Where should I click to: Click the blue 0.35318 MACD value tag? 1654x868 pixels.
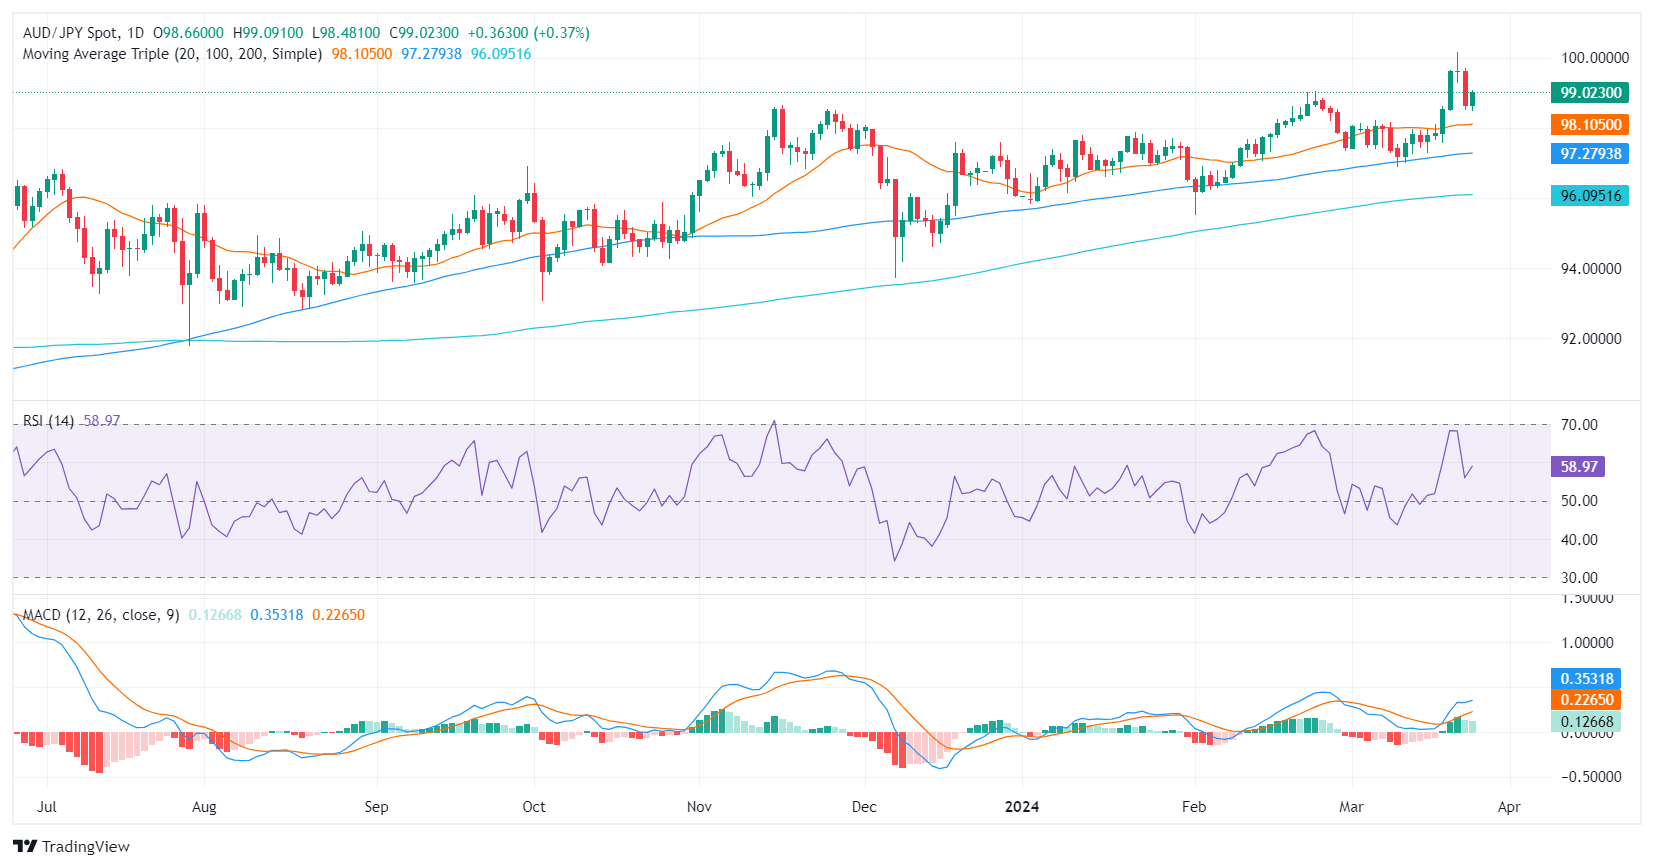tap(1586, 679)
